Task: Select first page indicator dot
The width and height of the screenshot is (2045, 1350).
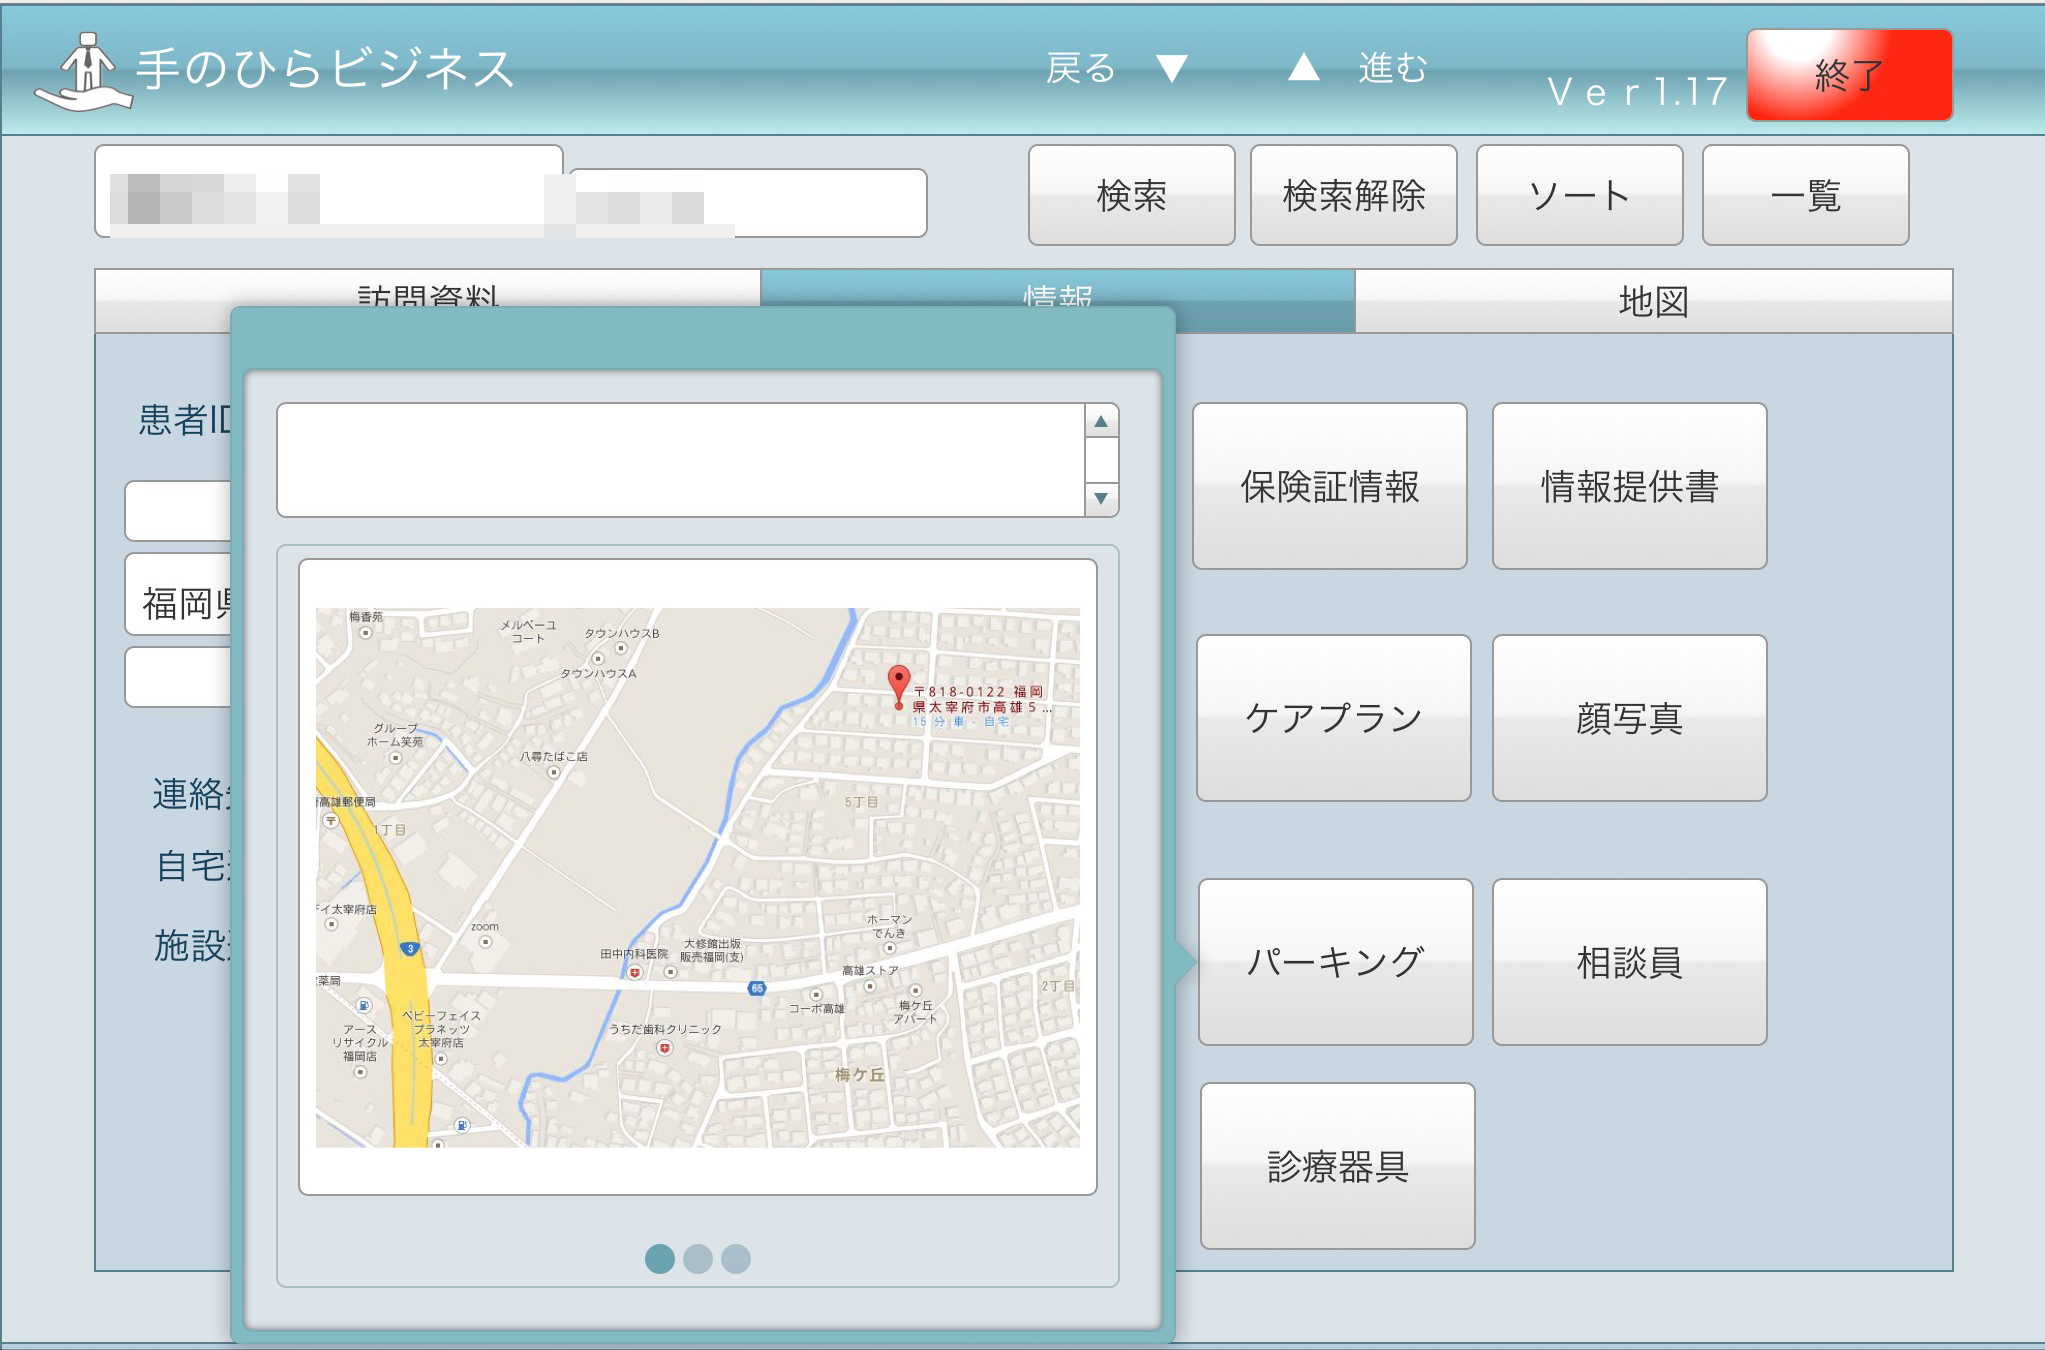Action: pos(660,1258)
